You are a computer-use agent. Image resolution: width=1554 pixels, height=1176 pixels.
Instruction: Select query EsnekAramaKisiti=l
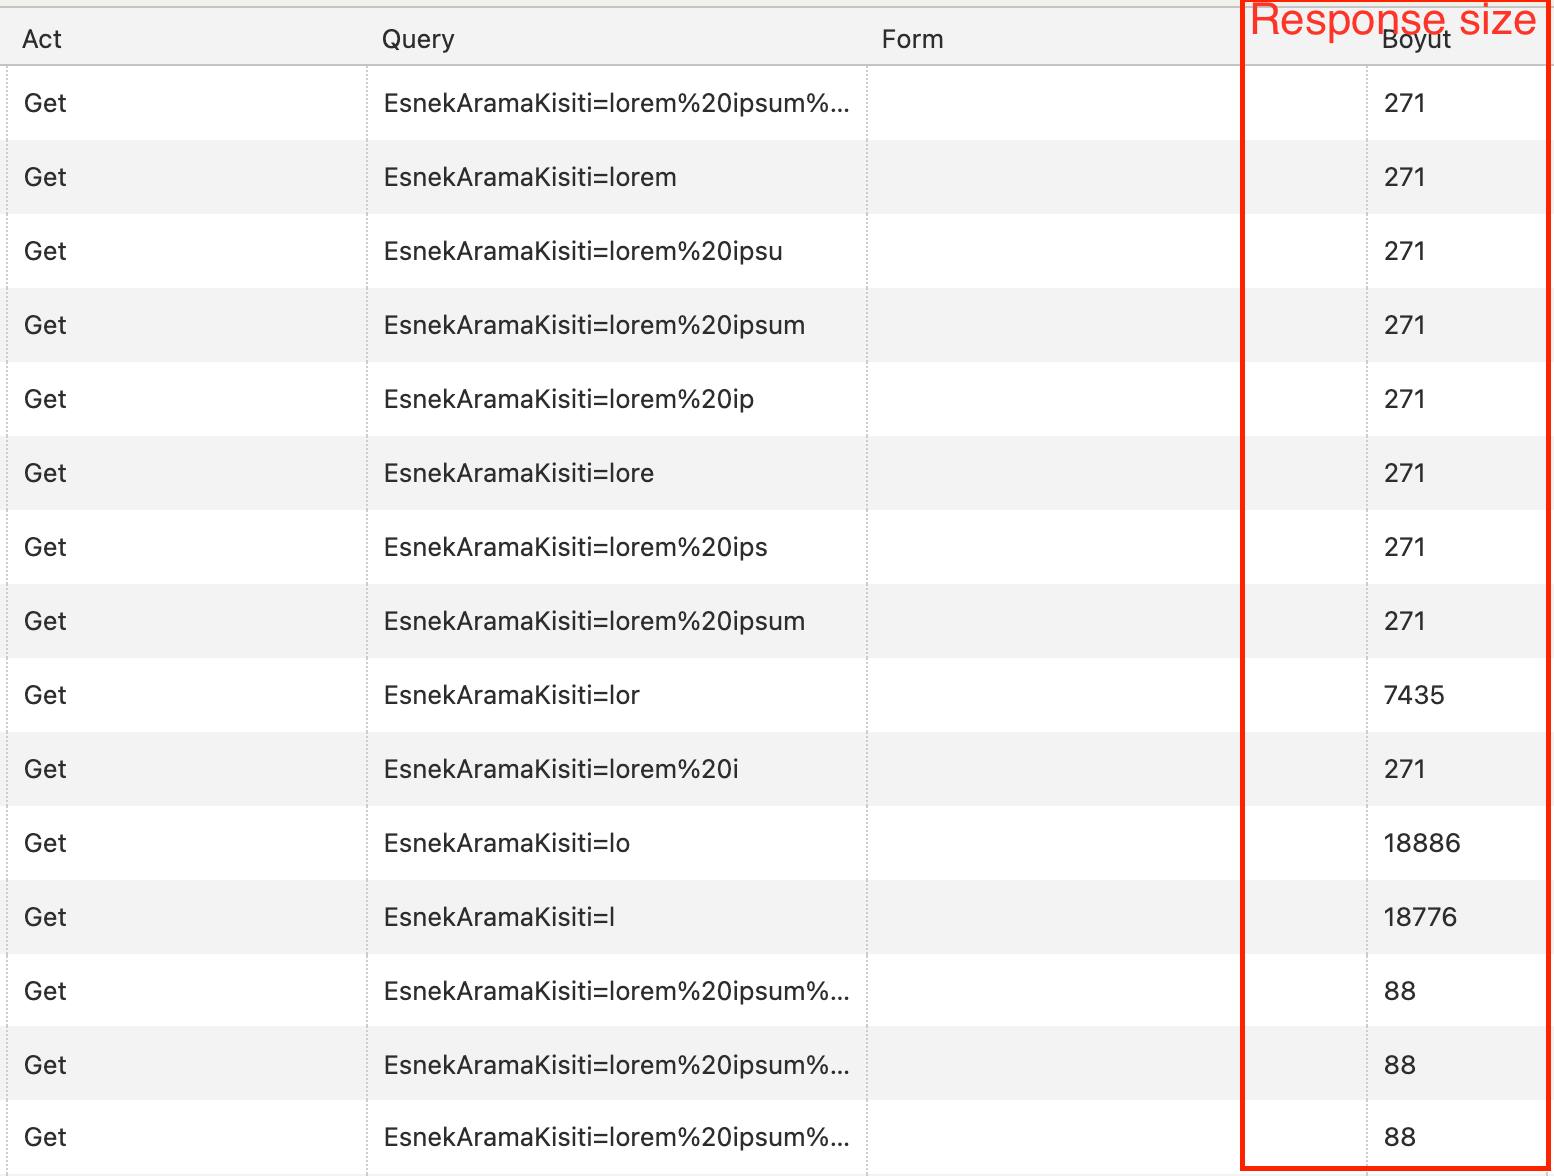pyautogui.click(x=499, y=917)
